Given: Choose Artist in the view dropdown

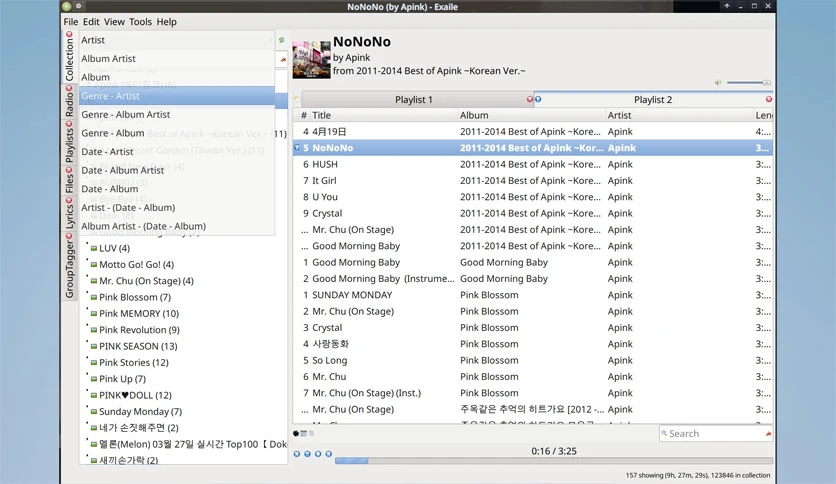Looking at the screenshot, I should (x=176, y=40).
